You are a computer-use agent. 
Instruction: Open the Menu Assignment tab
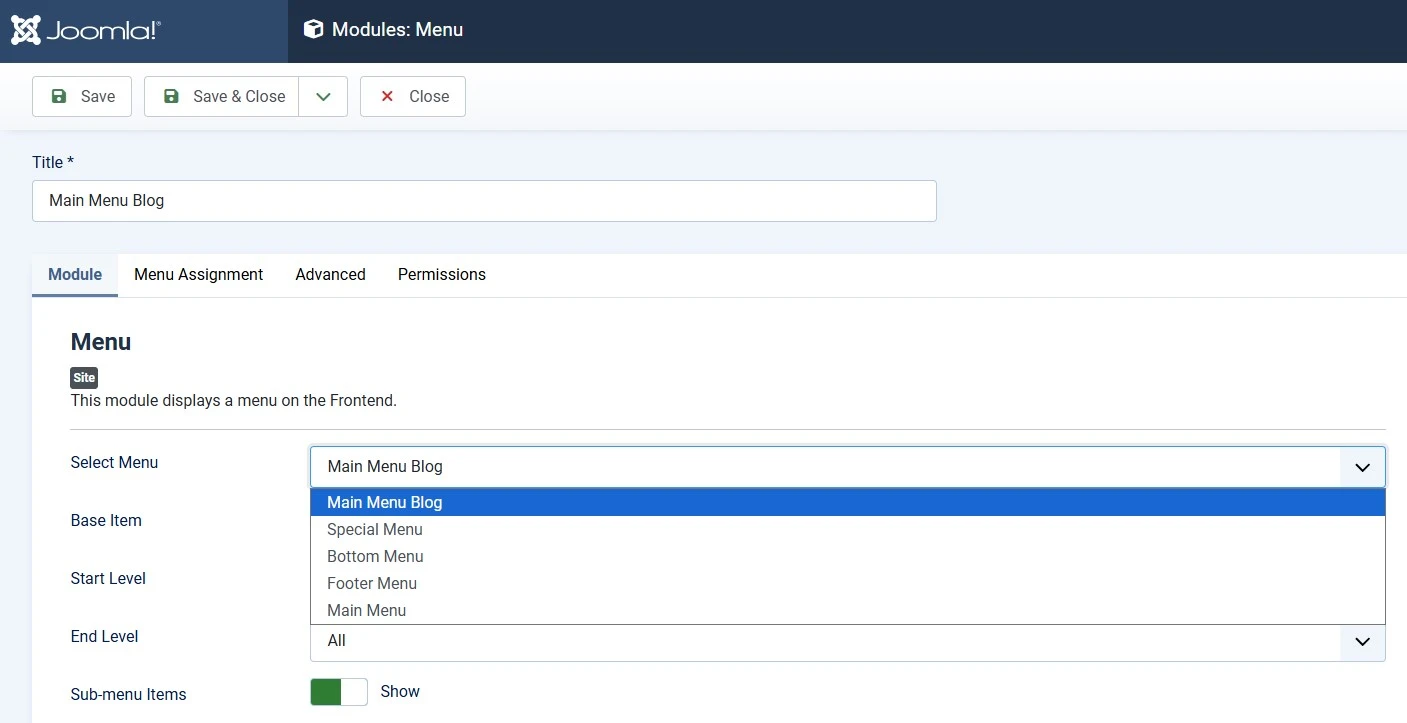(199, 275)
